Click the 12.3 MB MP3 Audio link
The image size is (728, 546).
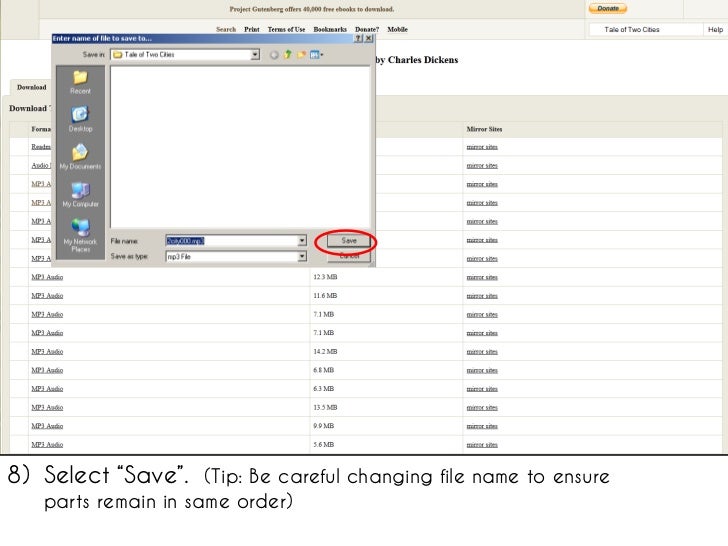[x=47, y=277]
